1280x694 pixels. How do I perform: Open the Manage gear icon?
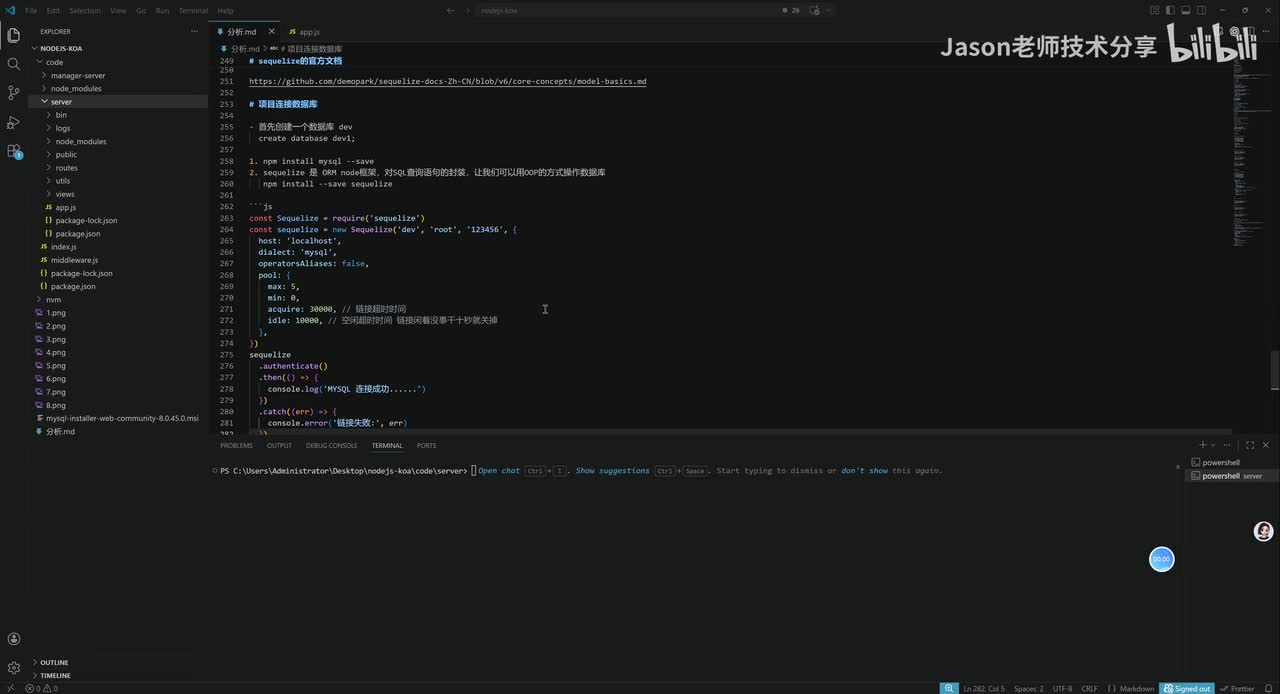(14, 667)
